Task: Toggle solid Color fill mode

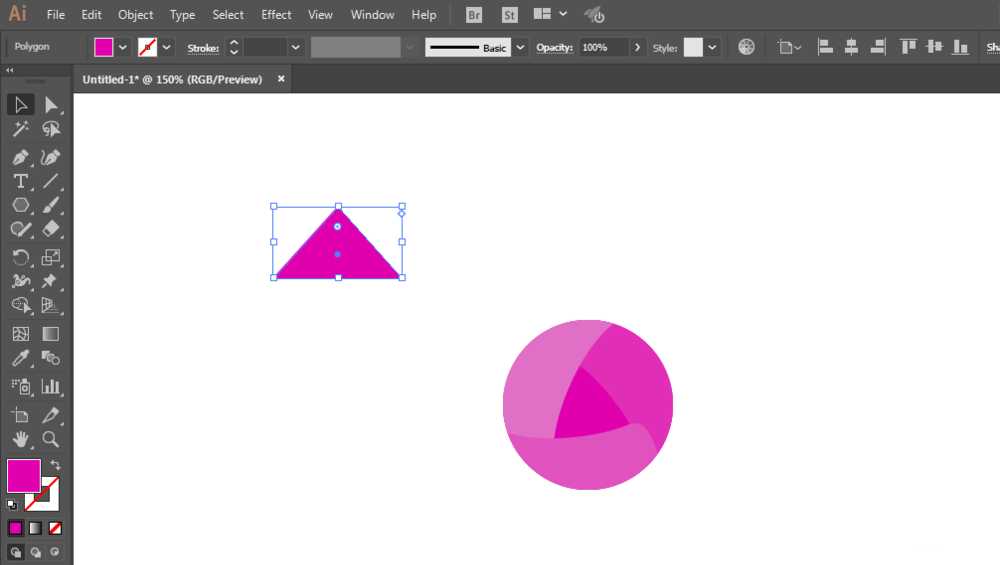Action: (x=15, y=528)
